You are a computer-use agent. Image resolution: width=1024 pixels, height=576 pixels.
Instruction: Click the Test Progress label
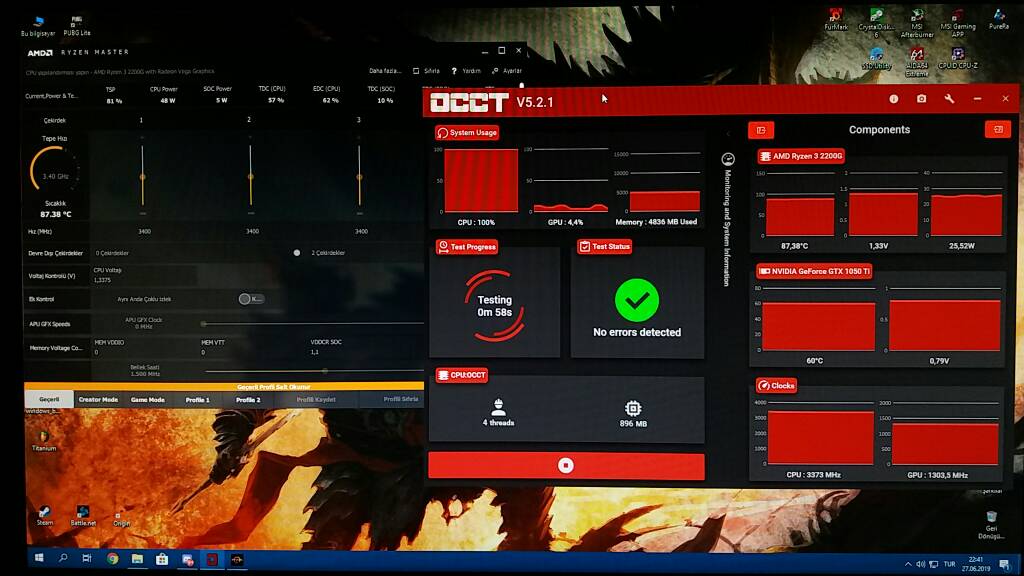point(467,247)
